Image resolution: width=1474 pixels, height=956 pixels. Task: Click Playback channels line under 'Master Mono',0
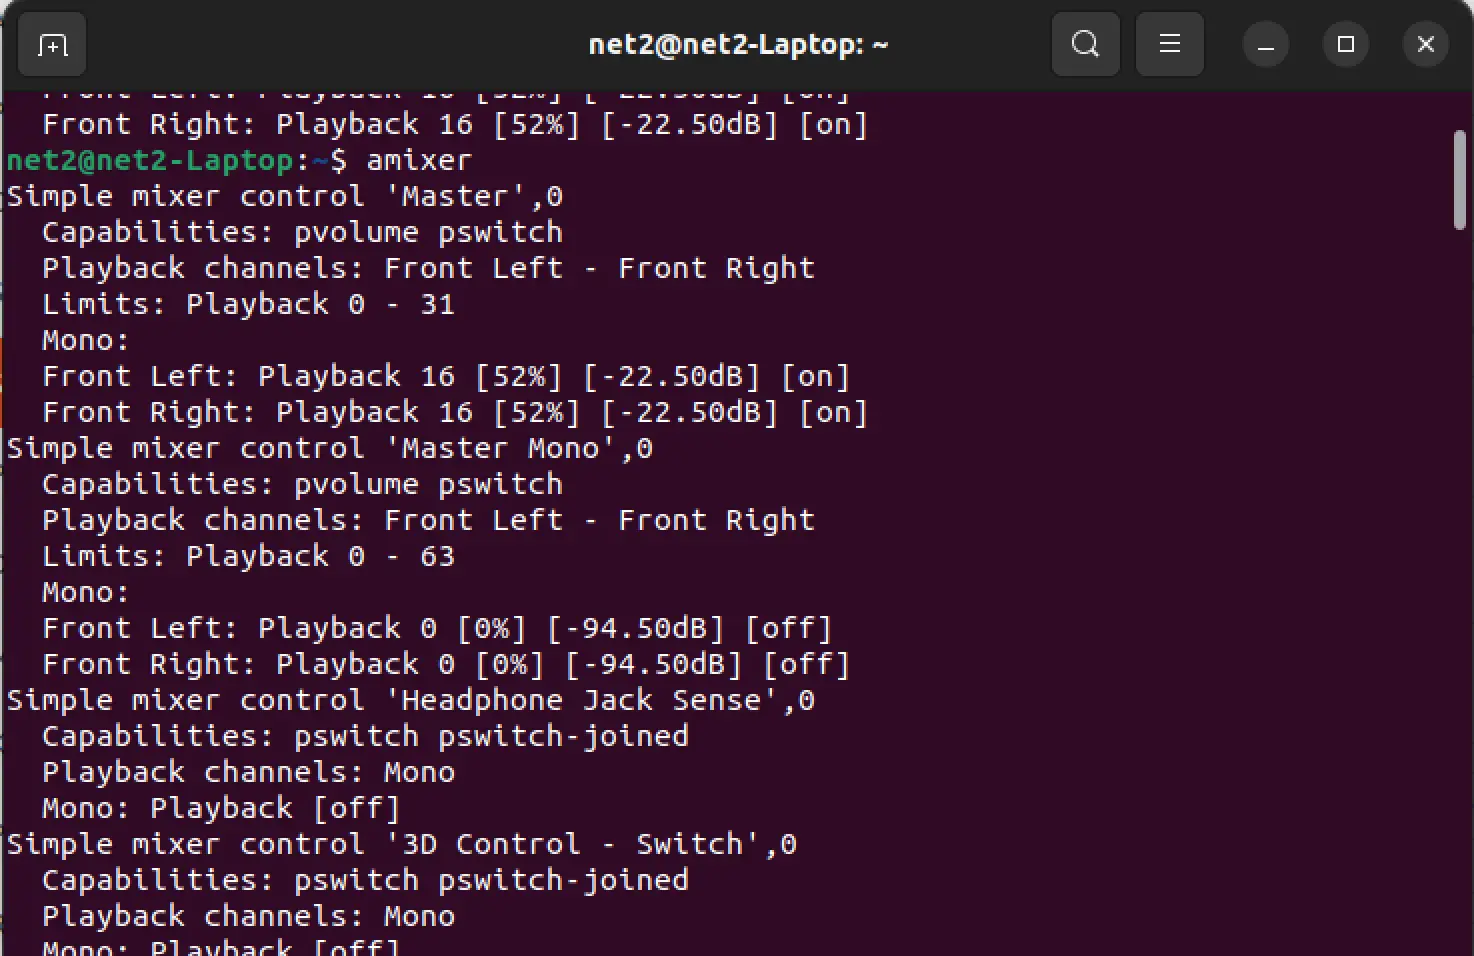tap(428, 520)
